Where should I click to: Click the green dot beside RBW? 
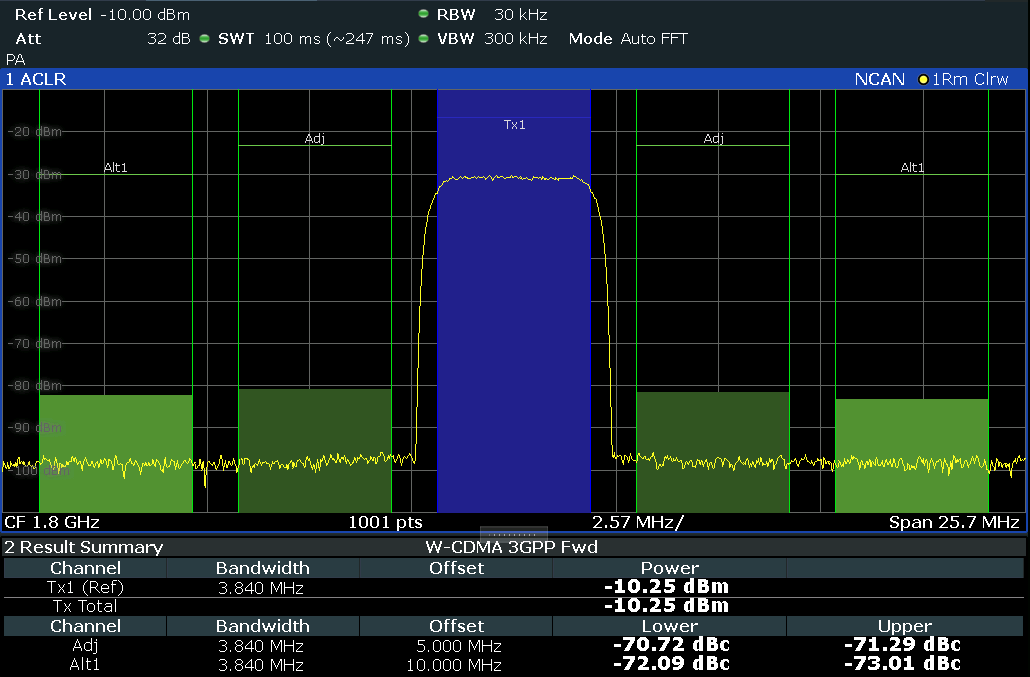point(423,15)
